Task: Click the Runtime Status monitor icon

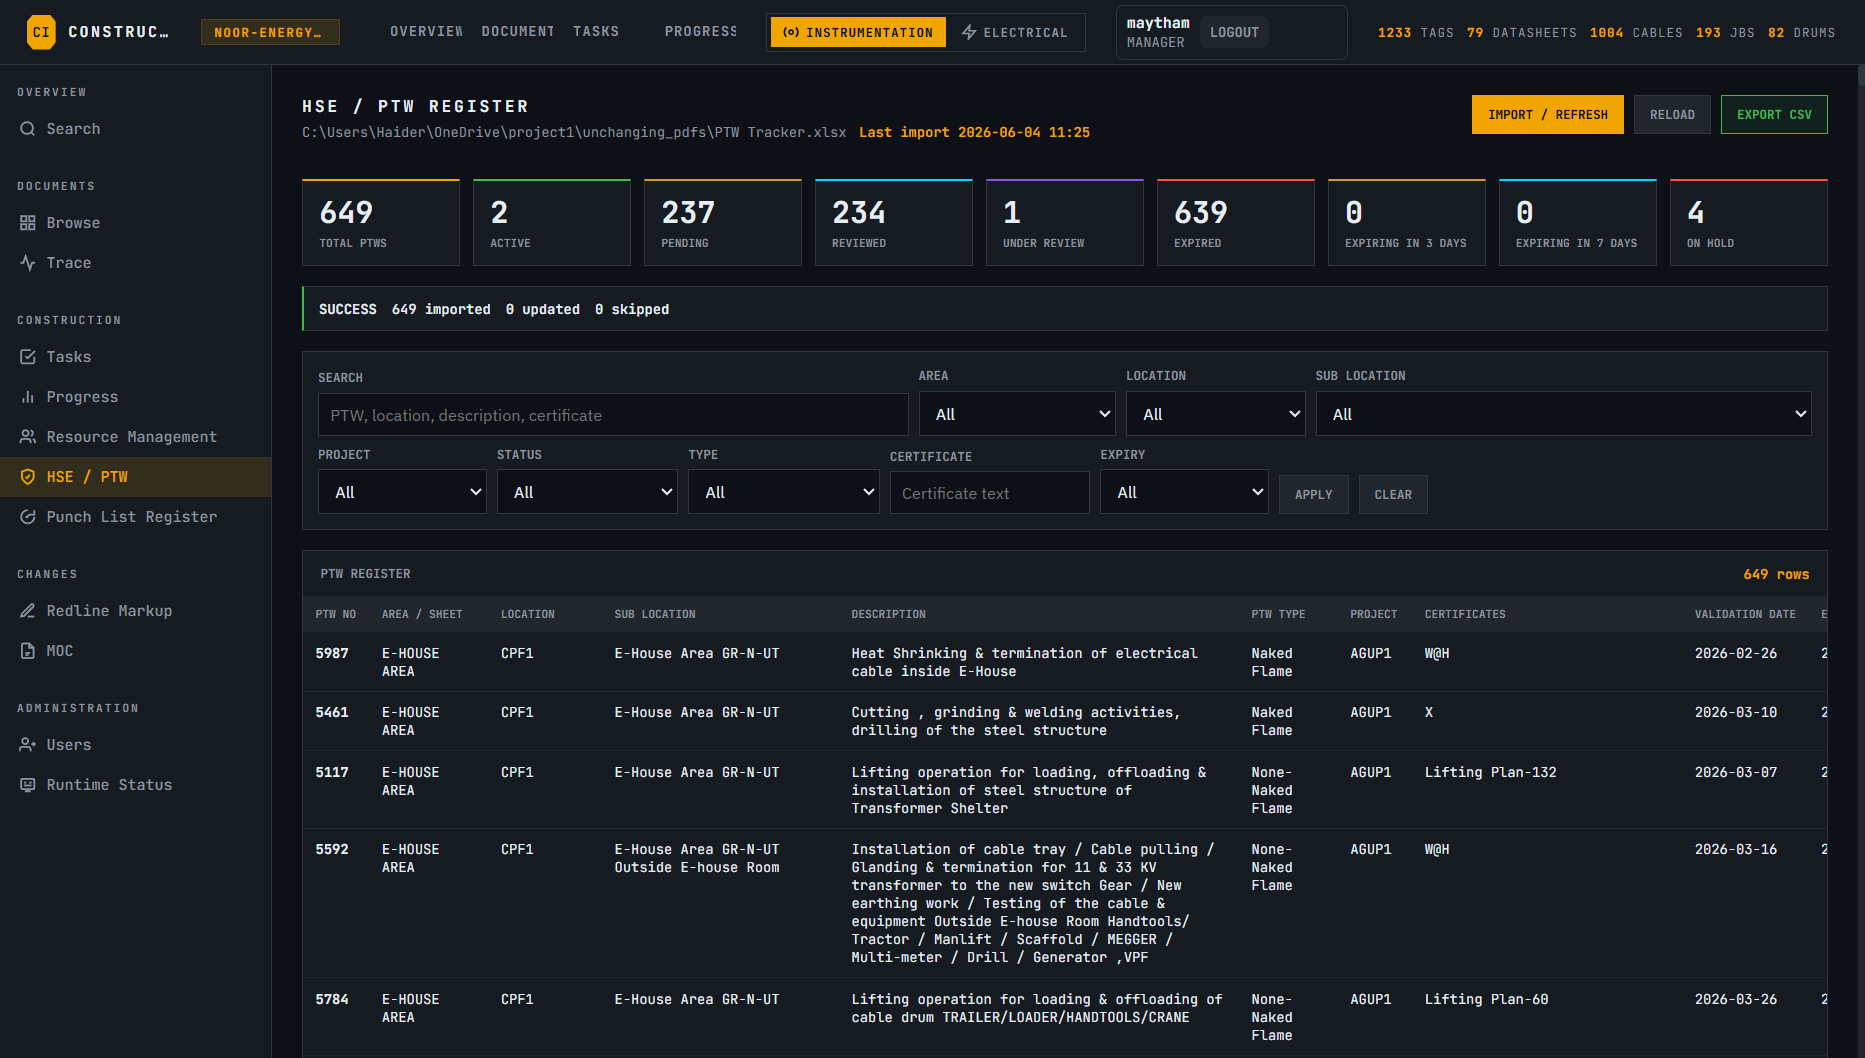Action: coord(28,785)
